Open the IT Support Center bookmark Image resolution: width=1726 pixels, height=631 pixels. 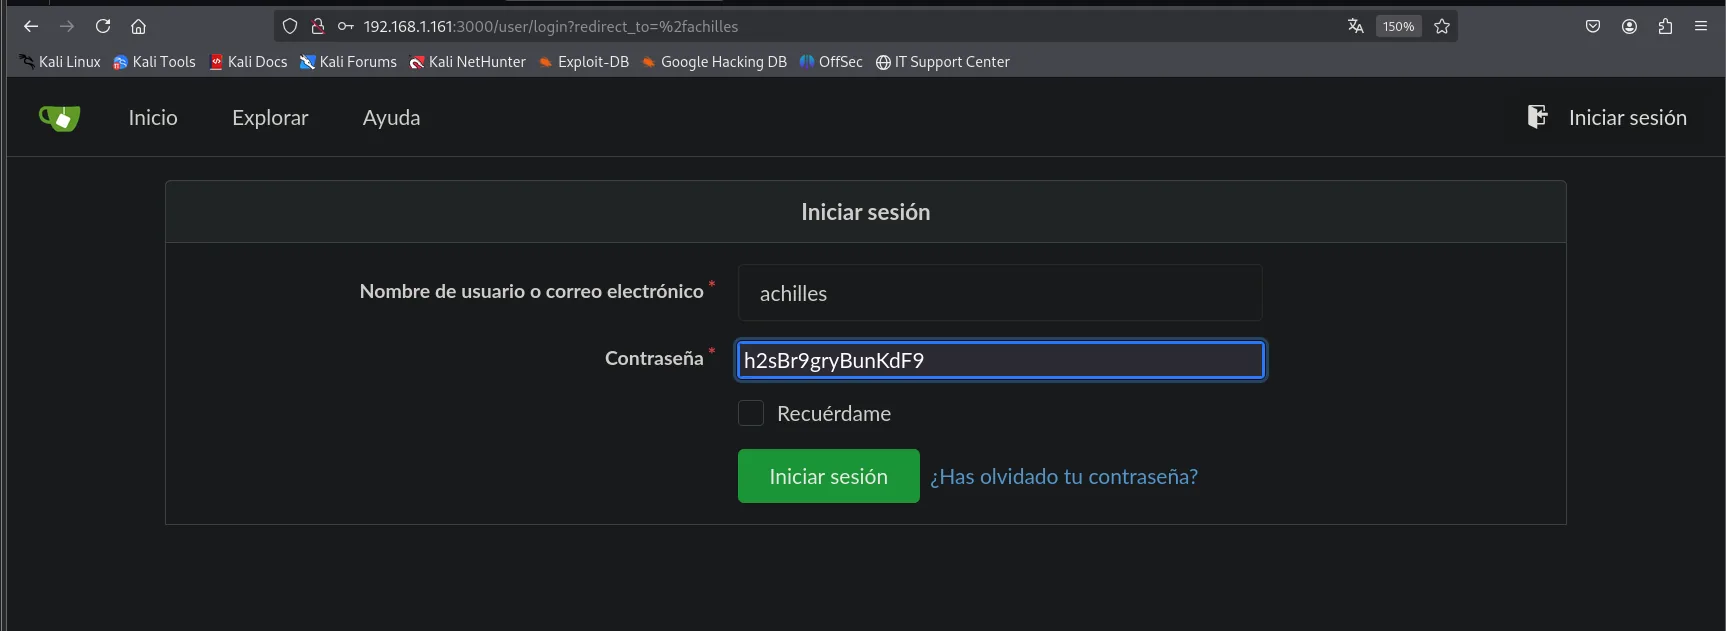click(943, 62)
